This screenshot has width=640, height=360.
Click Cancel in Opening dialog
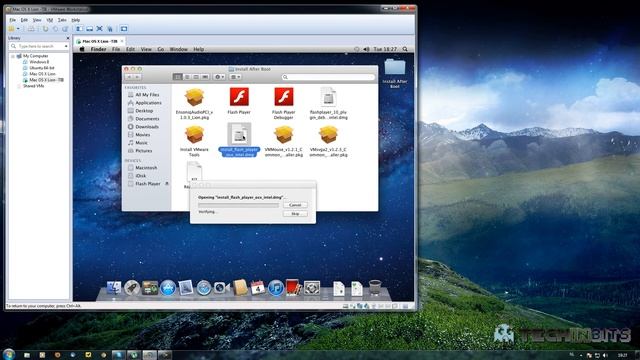pyautogui.click(x=295, y=205)
